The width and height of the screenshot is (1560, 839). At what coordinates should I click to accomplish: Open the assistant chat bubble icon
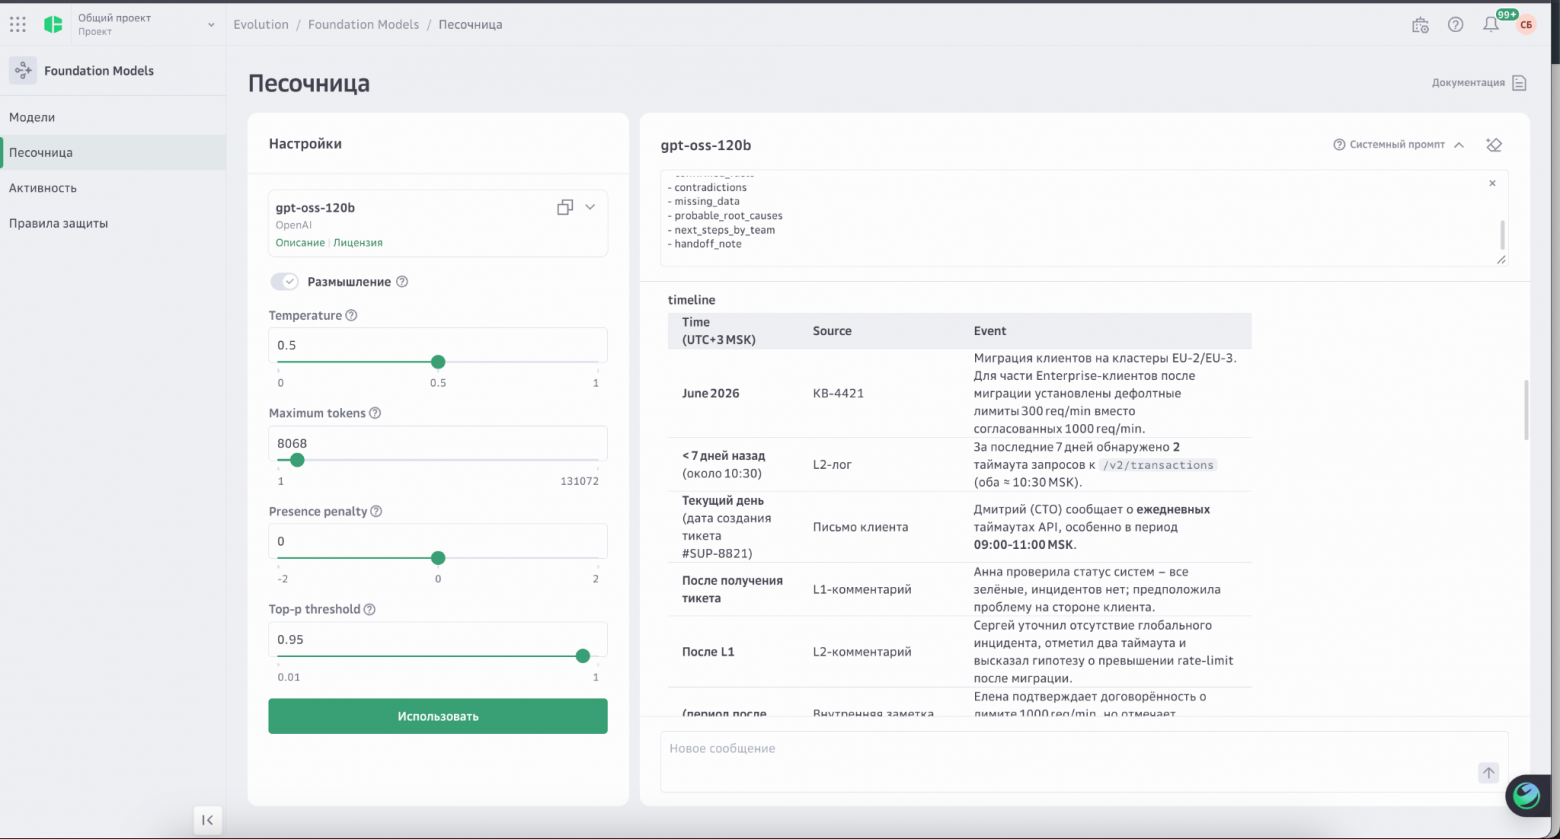tap(1527, 795)
